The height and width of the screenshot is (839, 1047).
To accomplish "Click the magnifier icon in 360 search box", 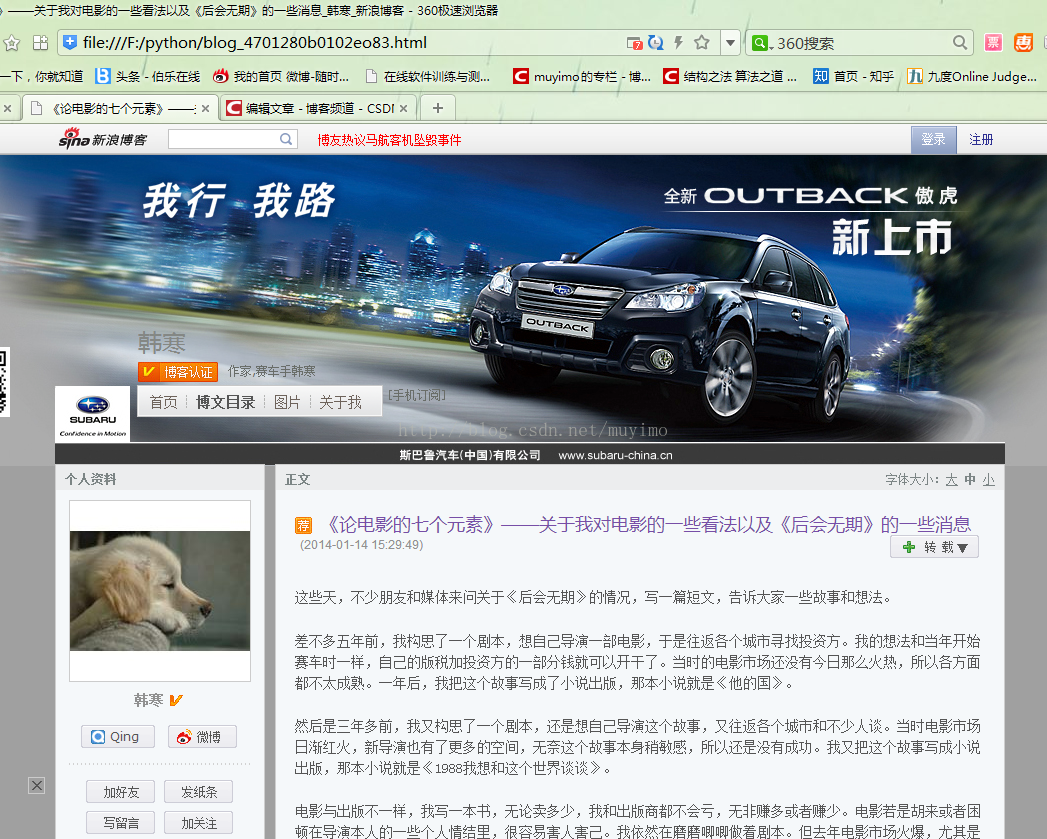I will [x=960, y=43].
